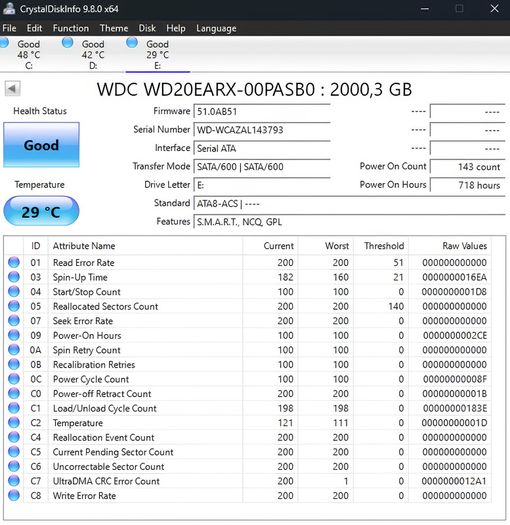
Task: Click the 29 °C temperature button
Action: [x=41, y=211]
